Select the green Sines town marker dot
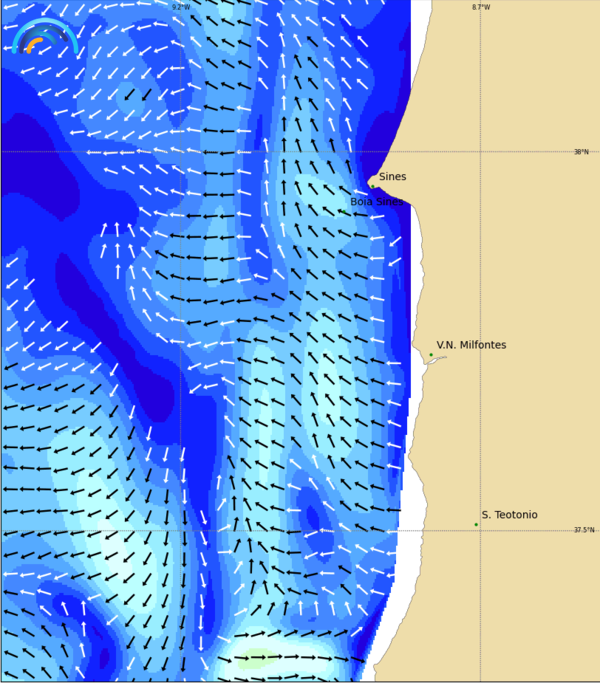This screenshot has width=600, height=683. click(373, 185)
